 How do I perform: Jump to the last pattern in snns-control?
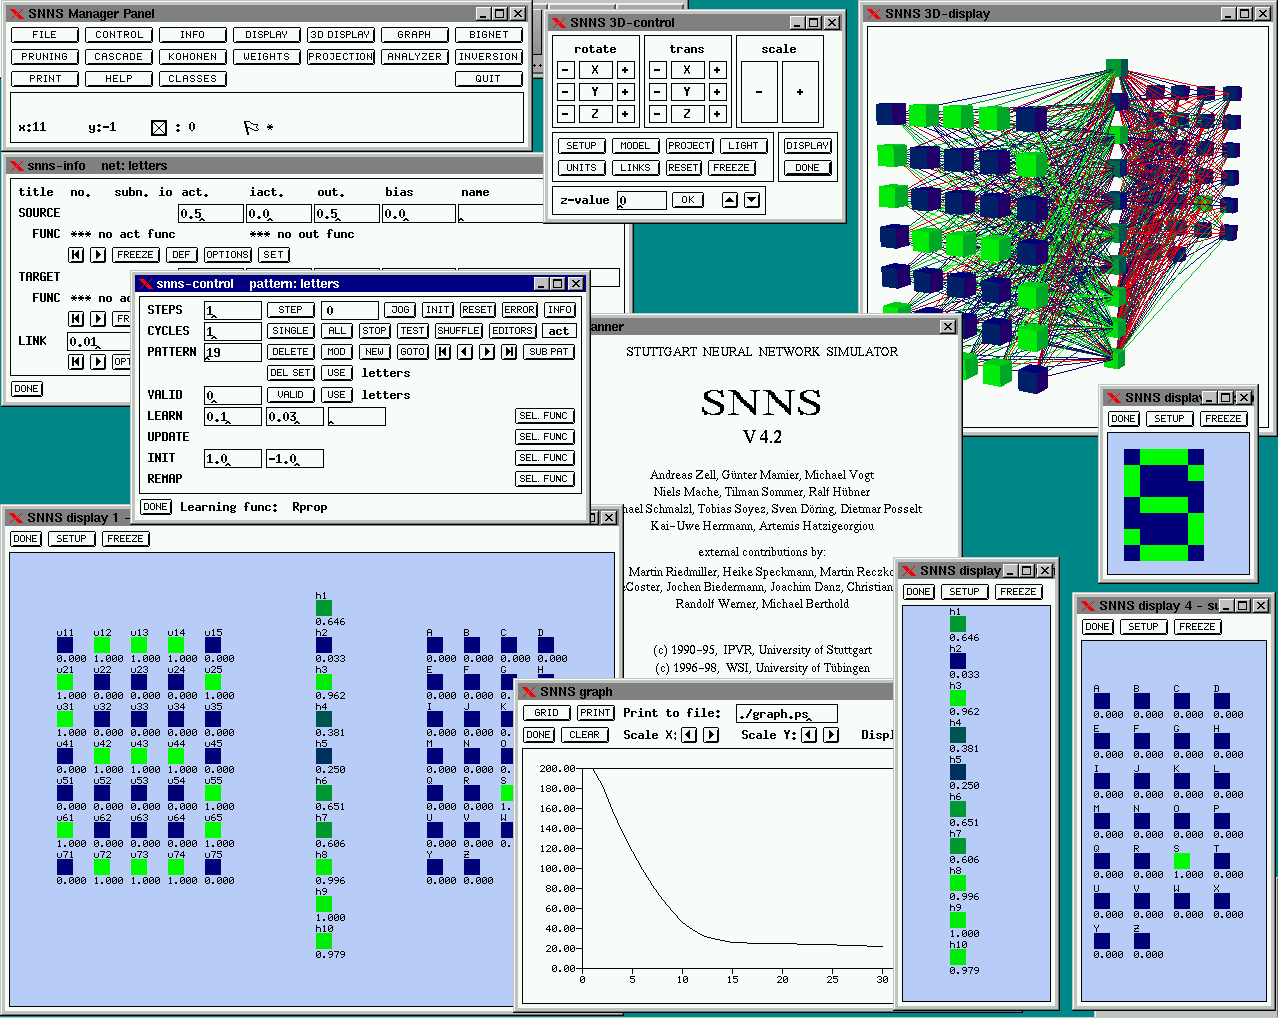(x=509, y=352)
